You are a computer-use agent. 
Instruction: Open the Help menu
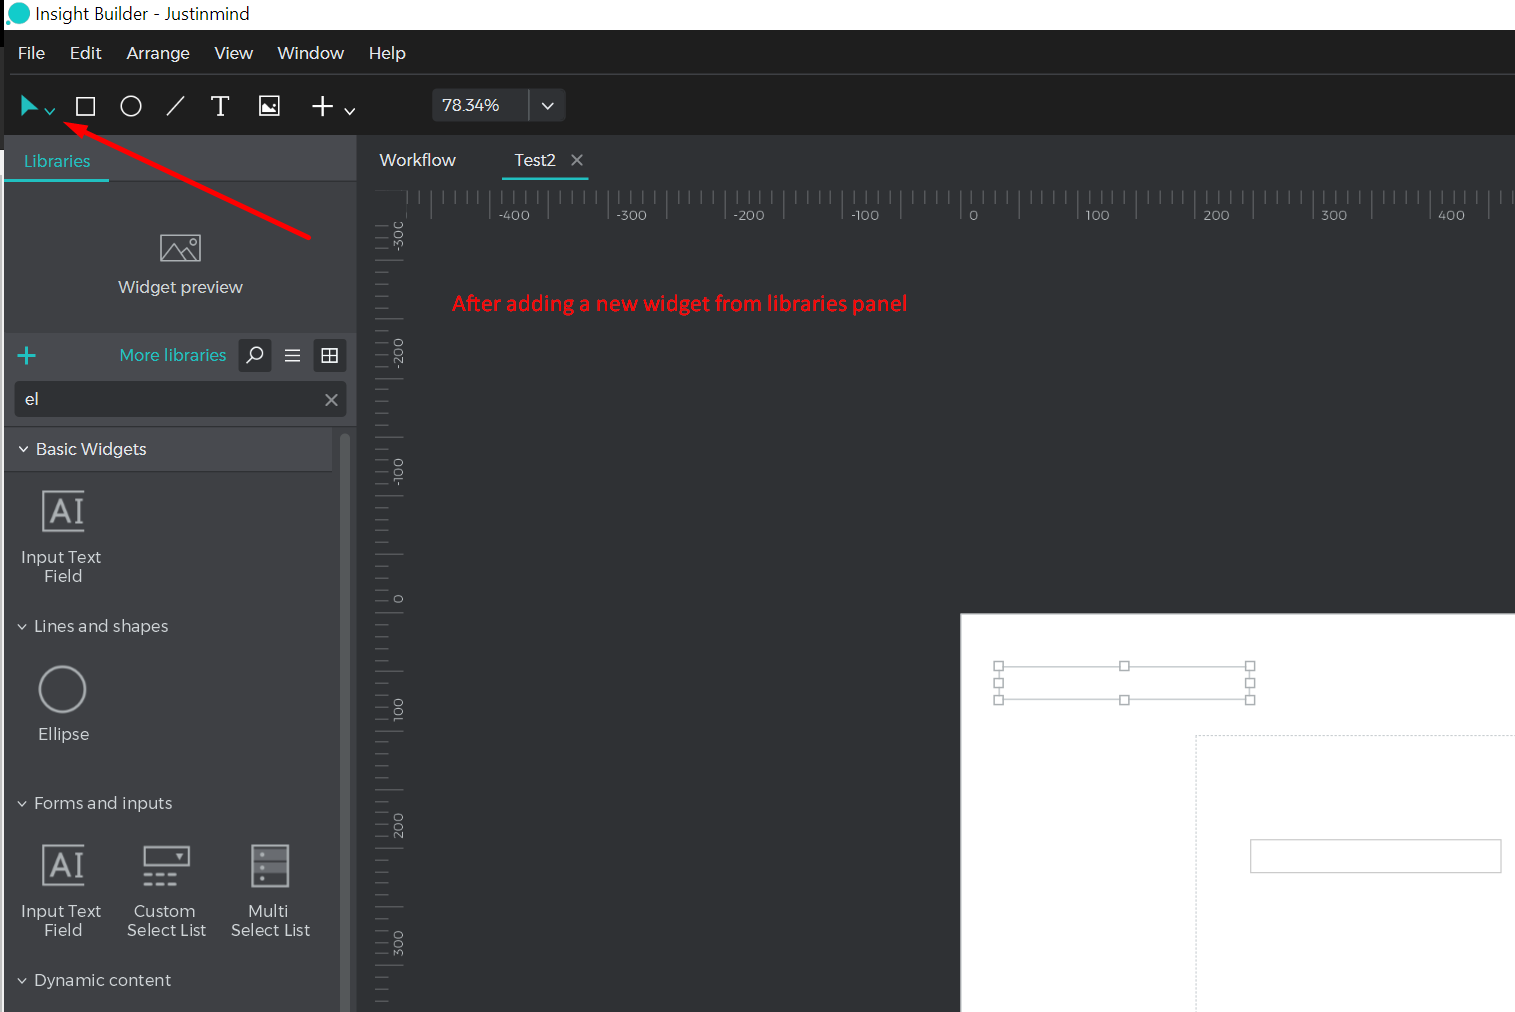387,53
